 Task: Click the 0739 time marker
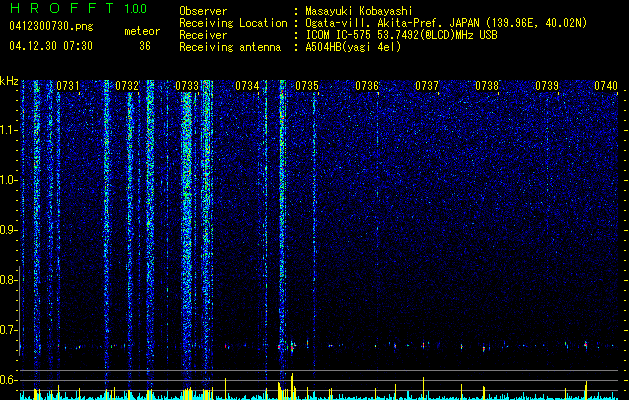[547, 86]
